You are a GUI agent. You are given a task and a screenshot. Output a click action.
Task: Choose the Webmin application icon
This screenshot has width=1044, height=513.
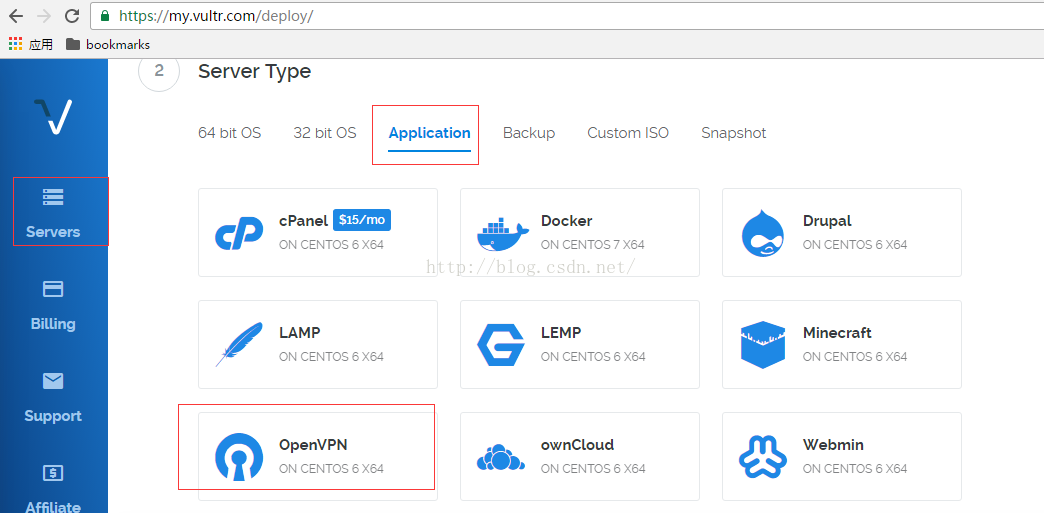tap(763, 457)
